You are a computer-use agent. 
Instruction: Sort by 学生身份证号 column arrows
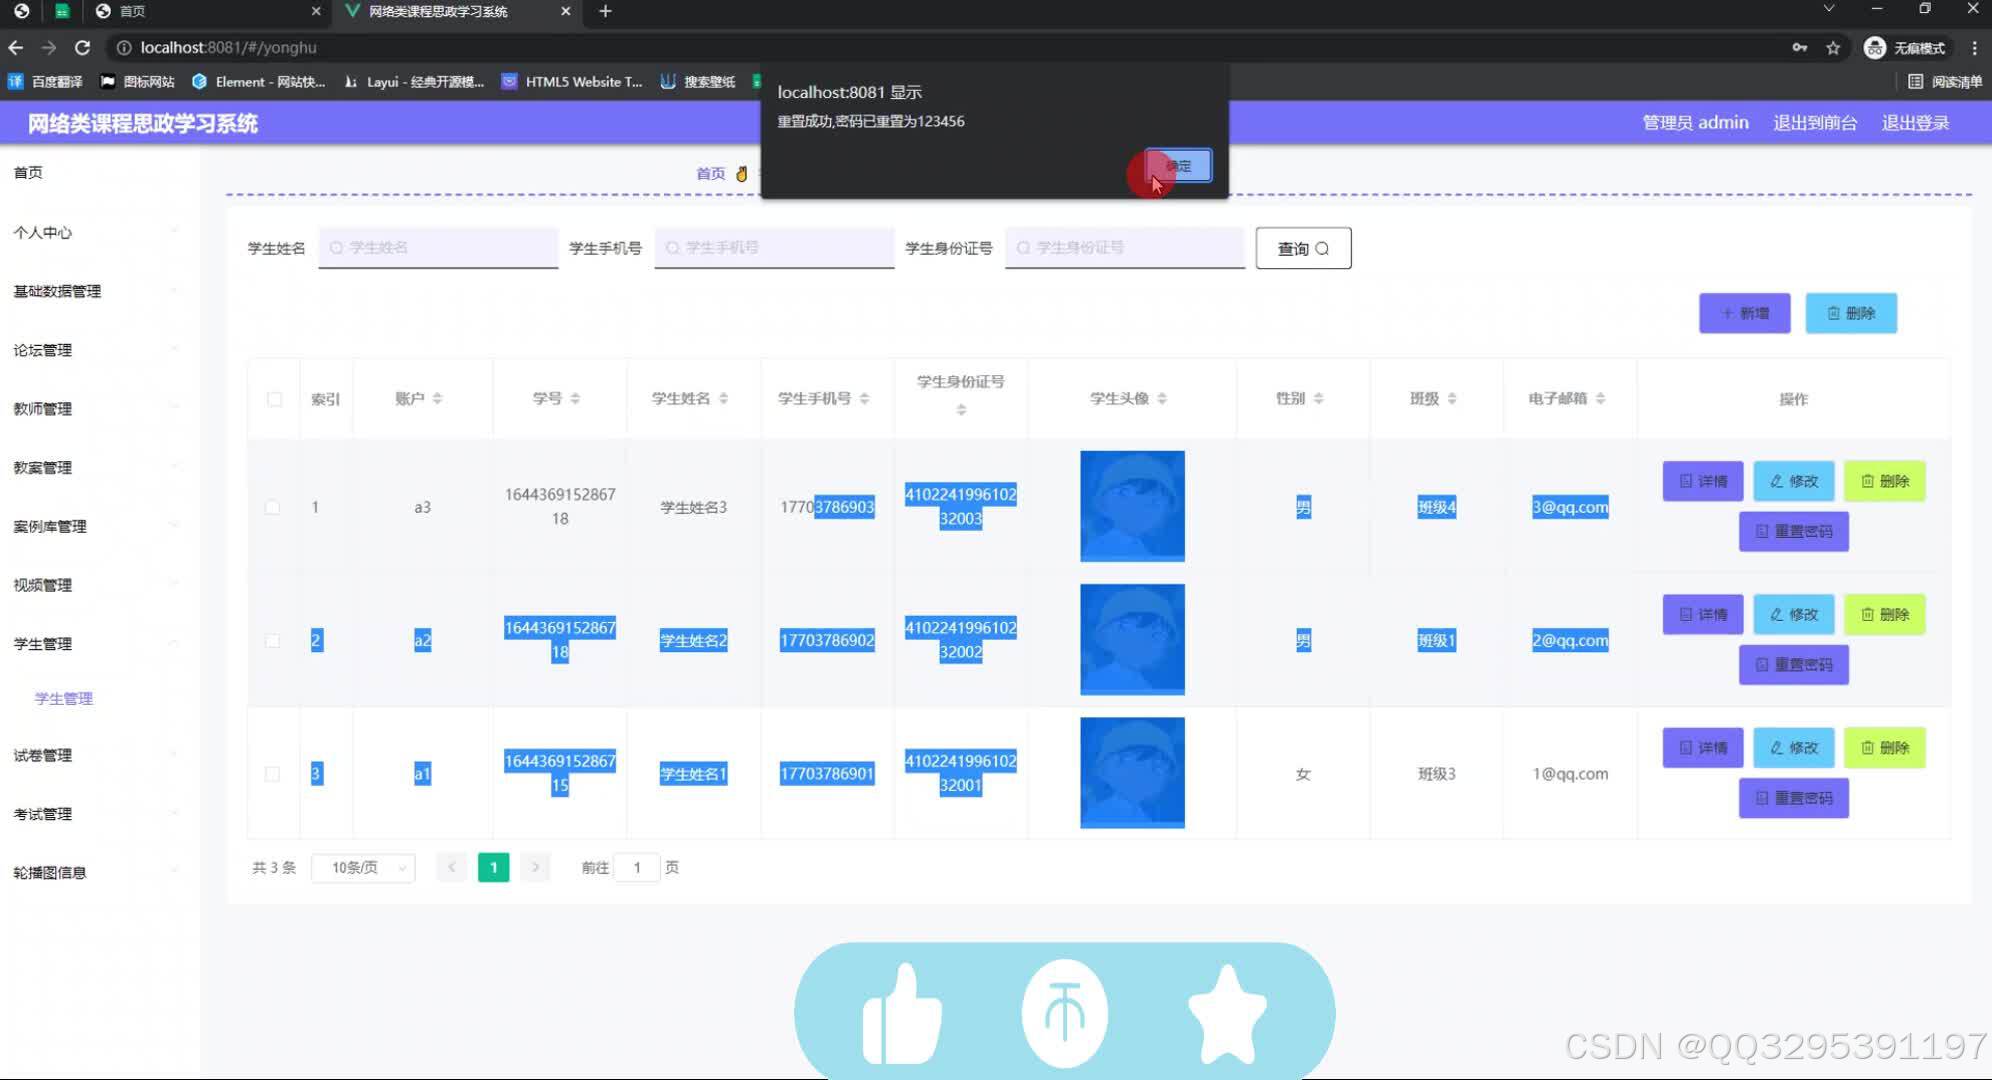961,409
